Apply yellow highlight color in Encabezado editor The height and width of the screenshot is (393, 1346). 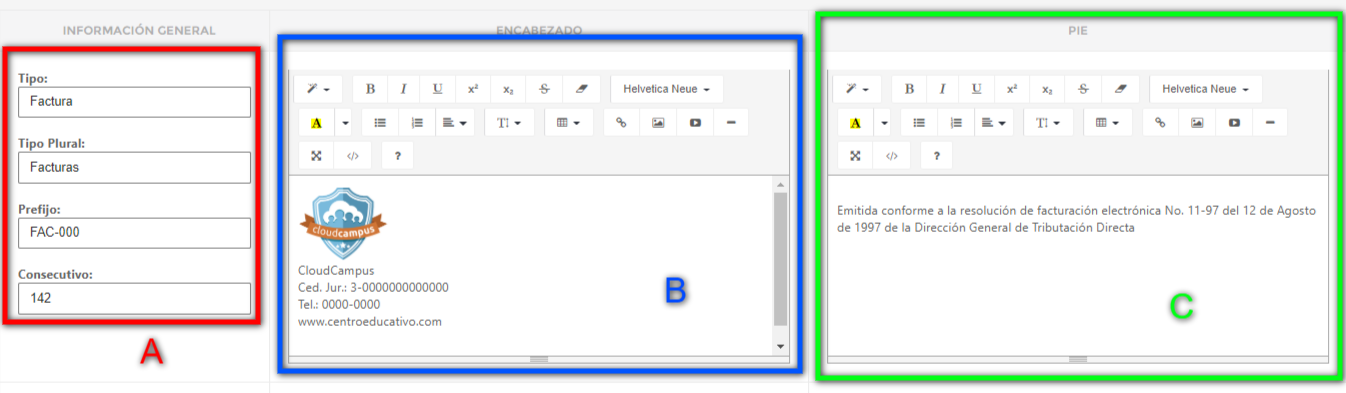316,122
